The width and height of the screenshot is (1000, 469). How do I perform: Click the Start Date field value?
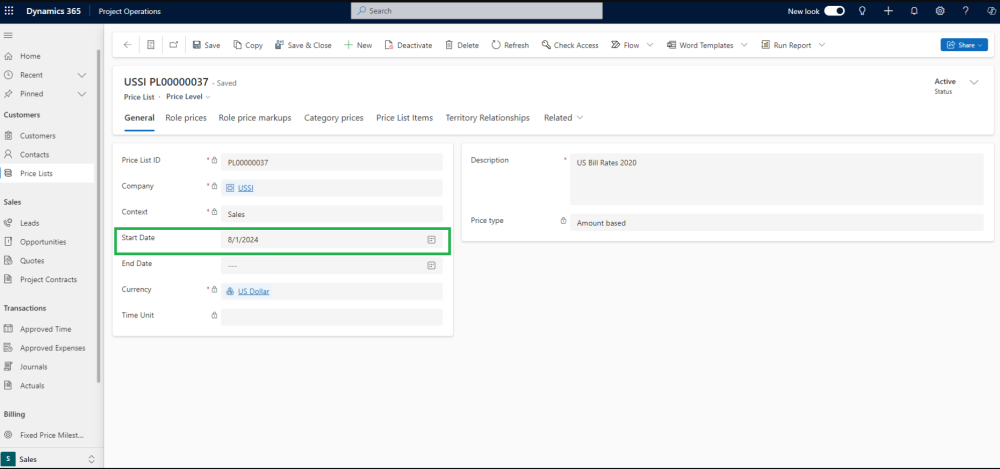click(x=243, y=240)
